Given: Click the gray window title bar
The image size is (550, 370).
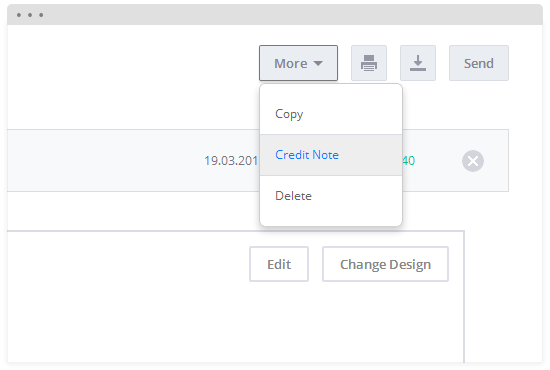Looking at the screenshot, I should tap(275, 15).
